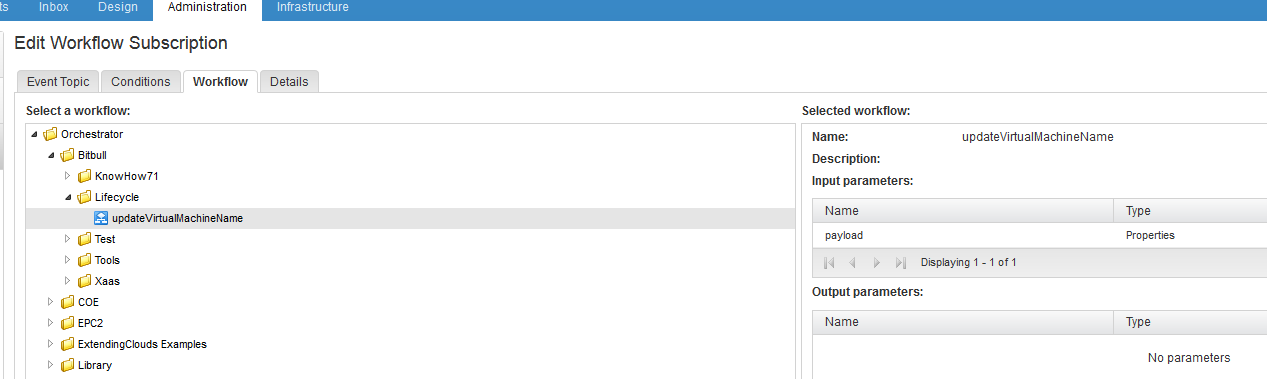The image size is (1267, 379).
Task: Click the Tools folder icon
Action: pyautogui.click(x=84, y=260)
